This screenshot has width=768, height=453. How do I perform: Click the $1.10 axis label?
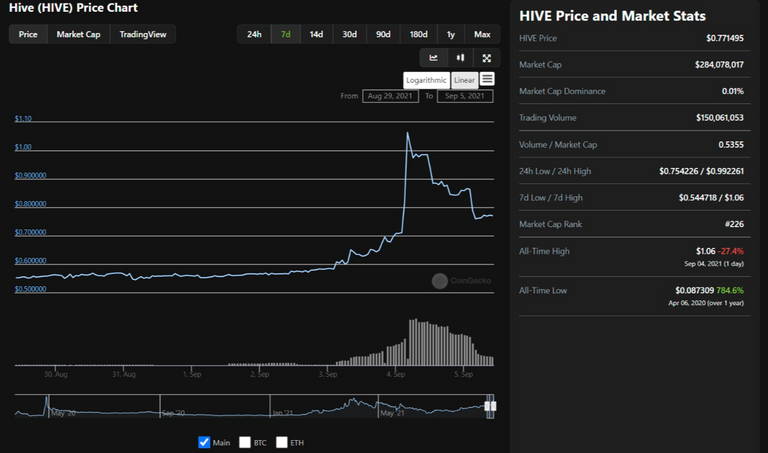tap(23, 119)
